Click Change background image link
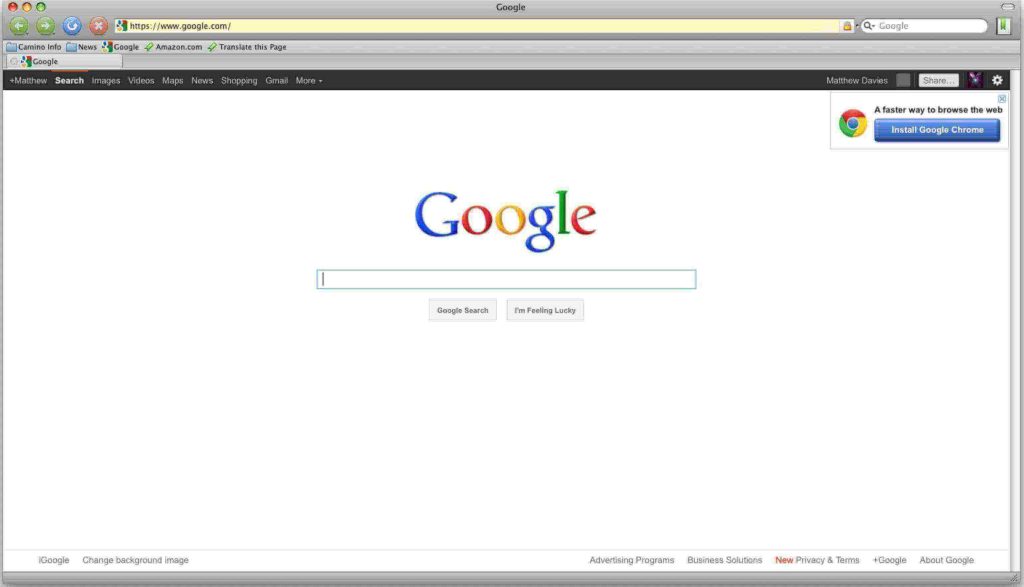Image resolution: width=1024 pixels, height=587 pixels. [135, 560]
